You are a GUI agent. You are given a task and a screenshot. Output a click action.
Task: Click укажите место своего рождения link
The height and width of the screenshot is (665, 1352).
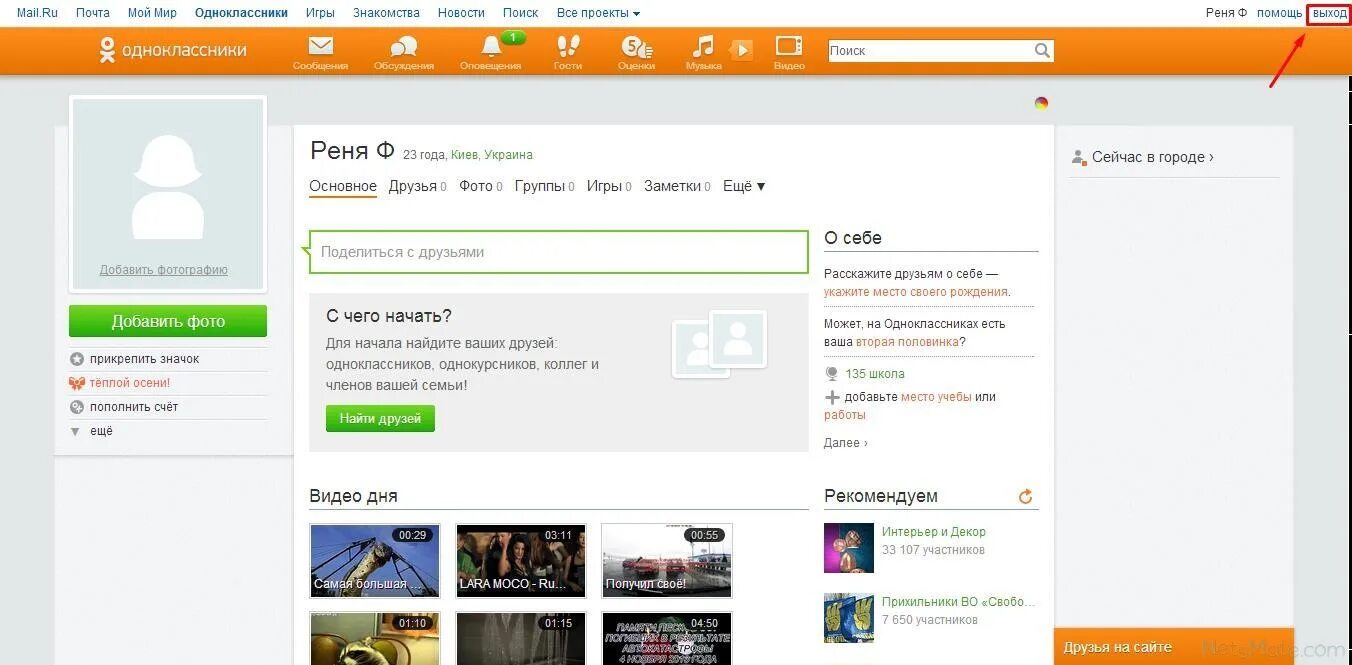916,292
